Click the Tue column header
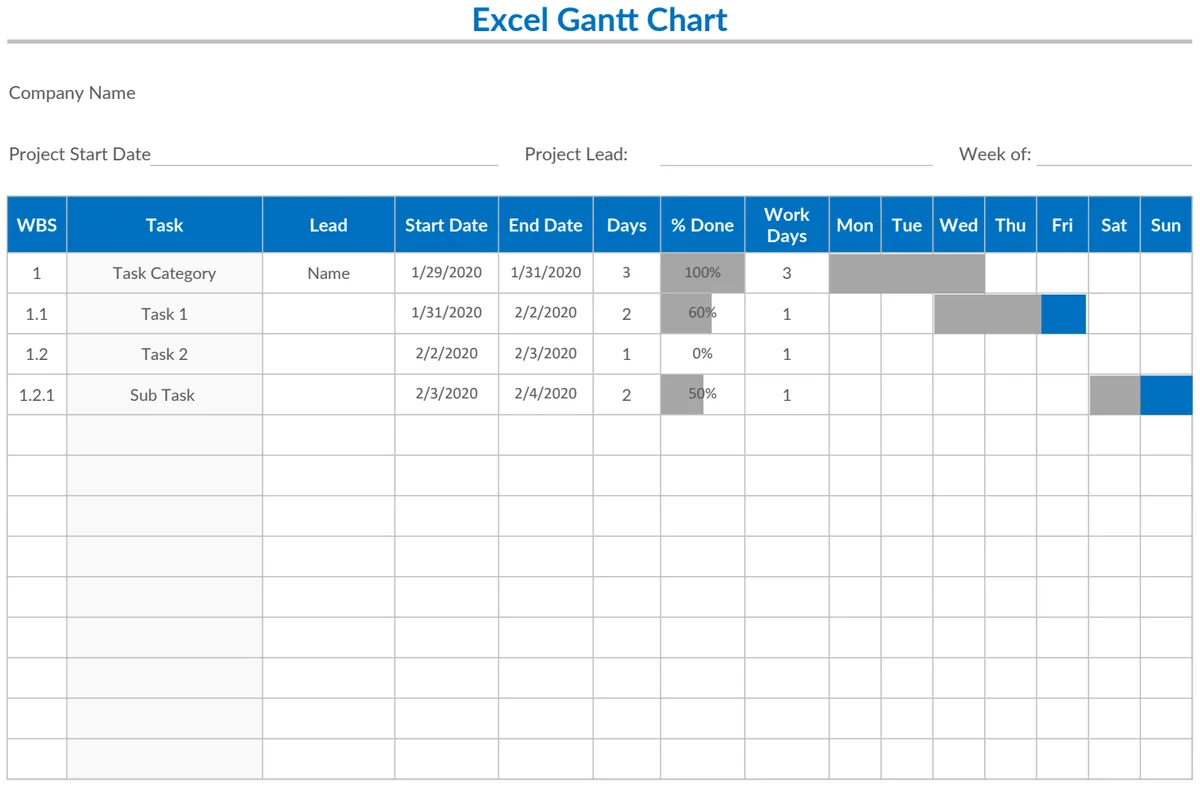The height and width of the screenshot is (787, 1200). [907, 225]
